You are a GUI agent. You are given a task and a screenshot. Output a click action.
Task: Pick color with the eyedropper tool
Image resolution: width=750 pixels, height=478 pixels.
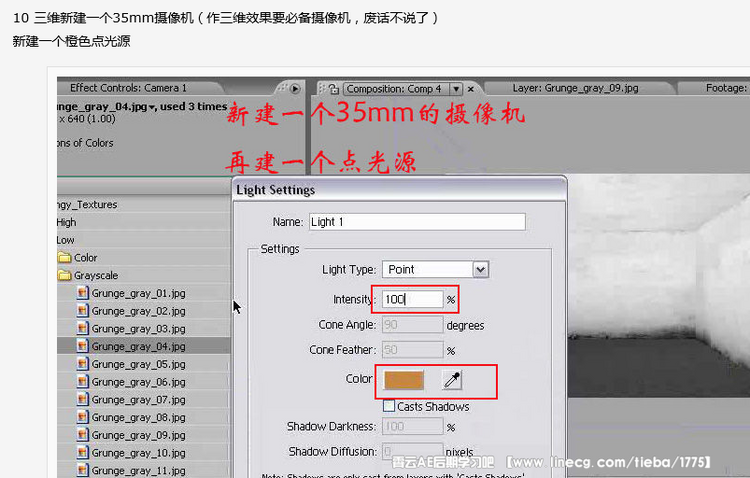[452, 380]
